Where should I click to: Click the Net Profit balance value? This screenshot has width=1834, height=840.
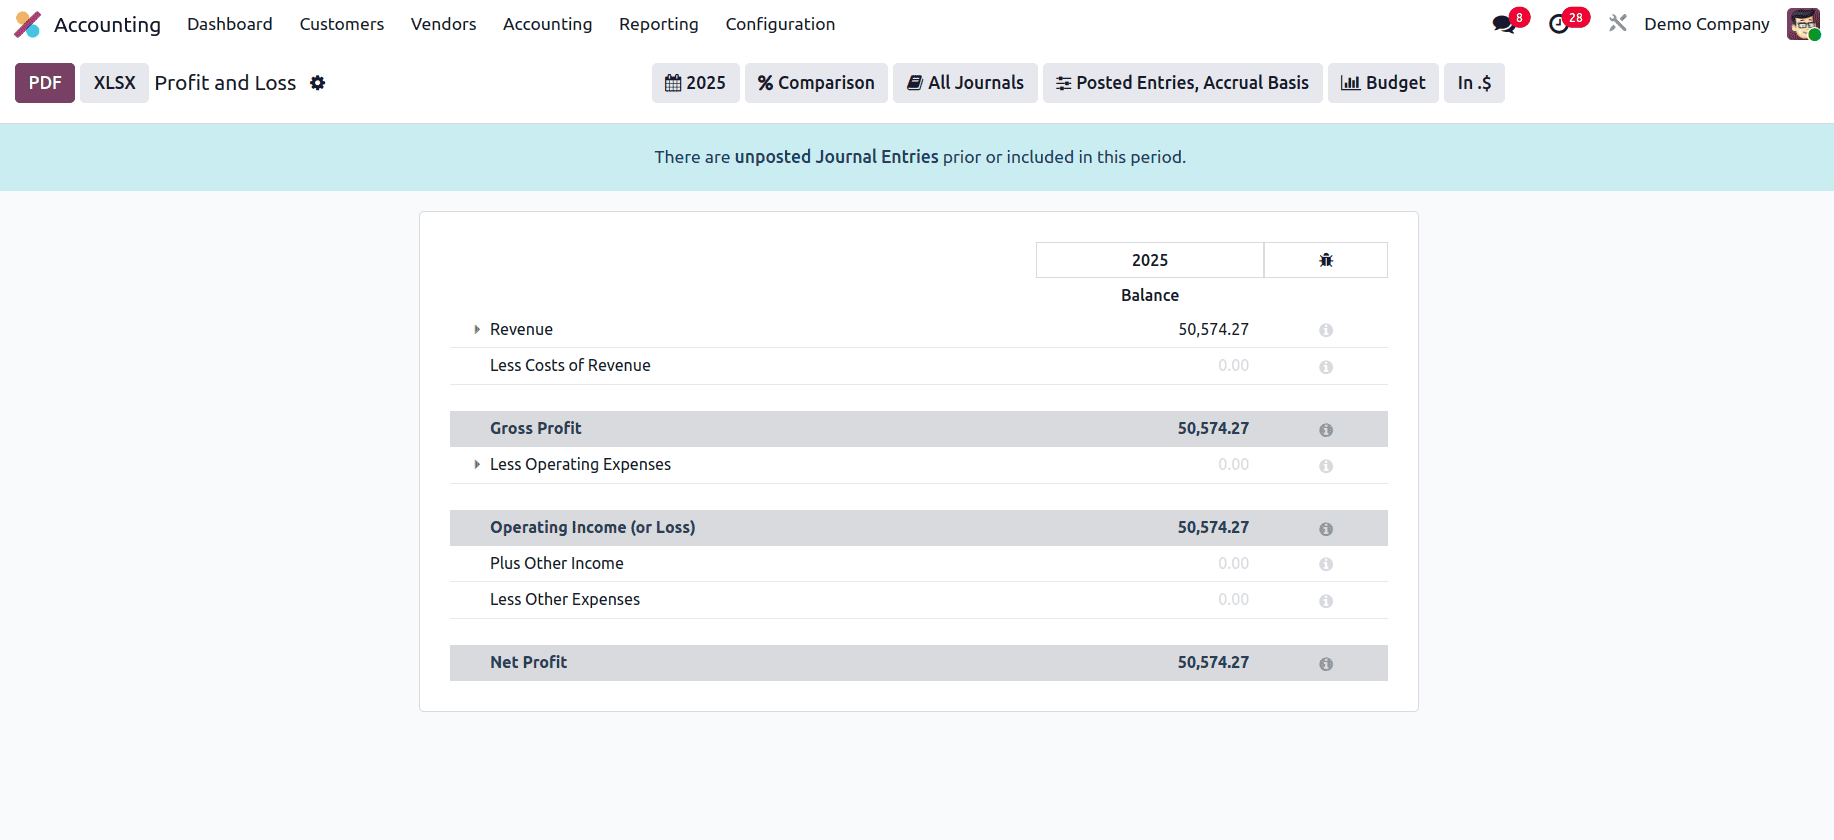[x=1213, y=662]
